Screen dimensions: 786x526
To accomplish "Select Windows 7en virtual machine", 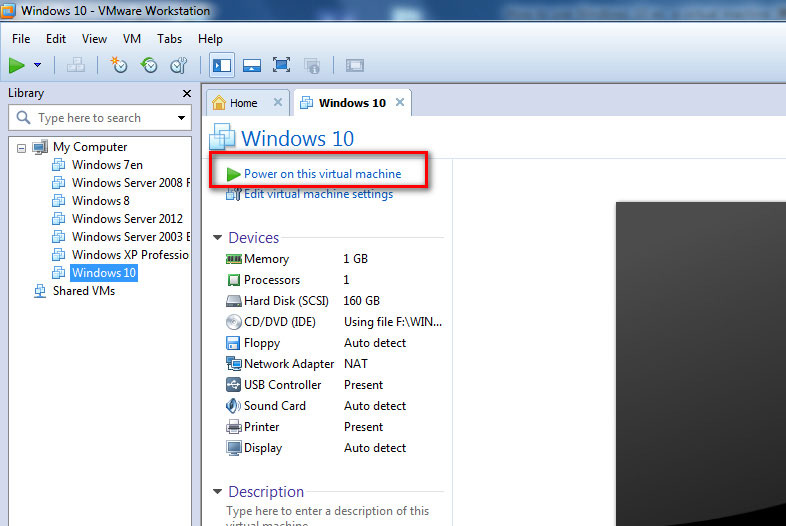I will 107,164.
